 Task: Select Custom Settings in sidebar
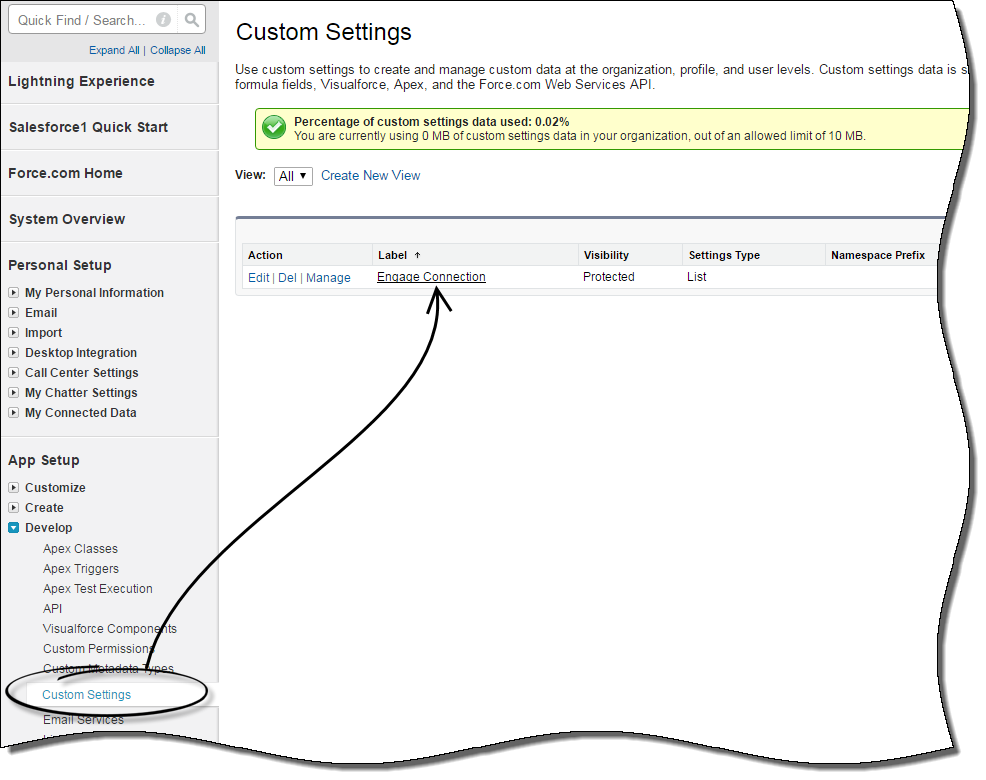(86, 695)
